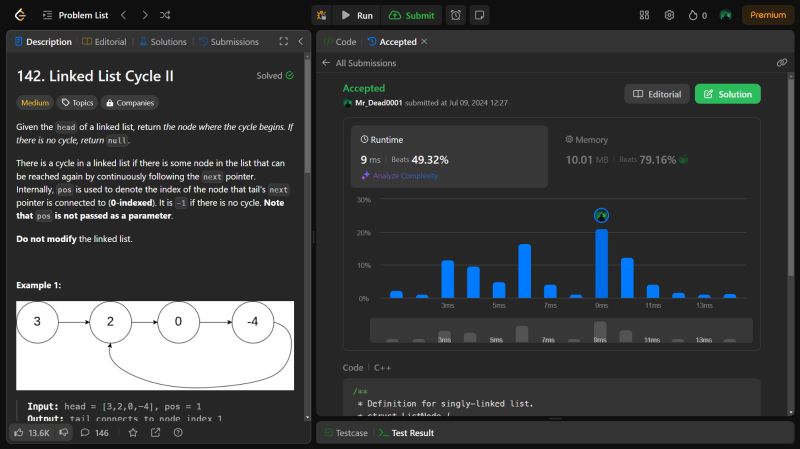Open the debugger bug icon
Screen dimensions: 800x449
tap(320, 15)
